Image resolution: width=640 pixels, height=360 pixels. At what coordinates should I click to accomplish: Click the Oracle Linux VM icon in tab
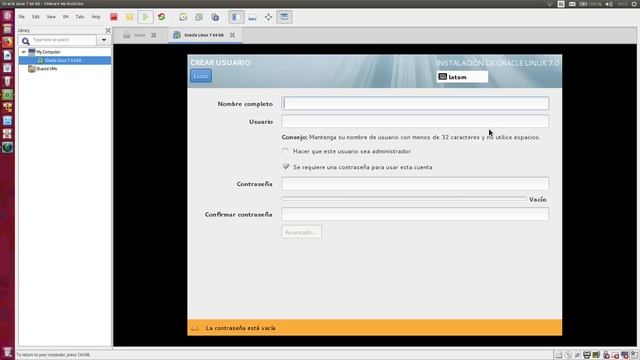177,35
